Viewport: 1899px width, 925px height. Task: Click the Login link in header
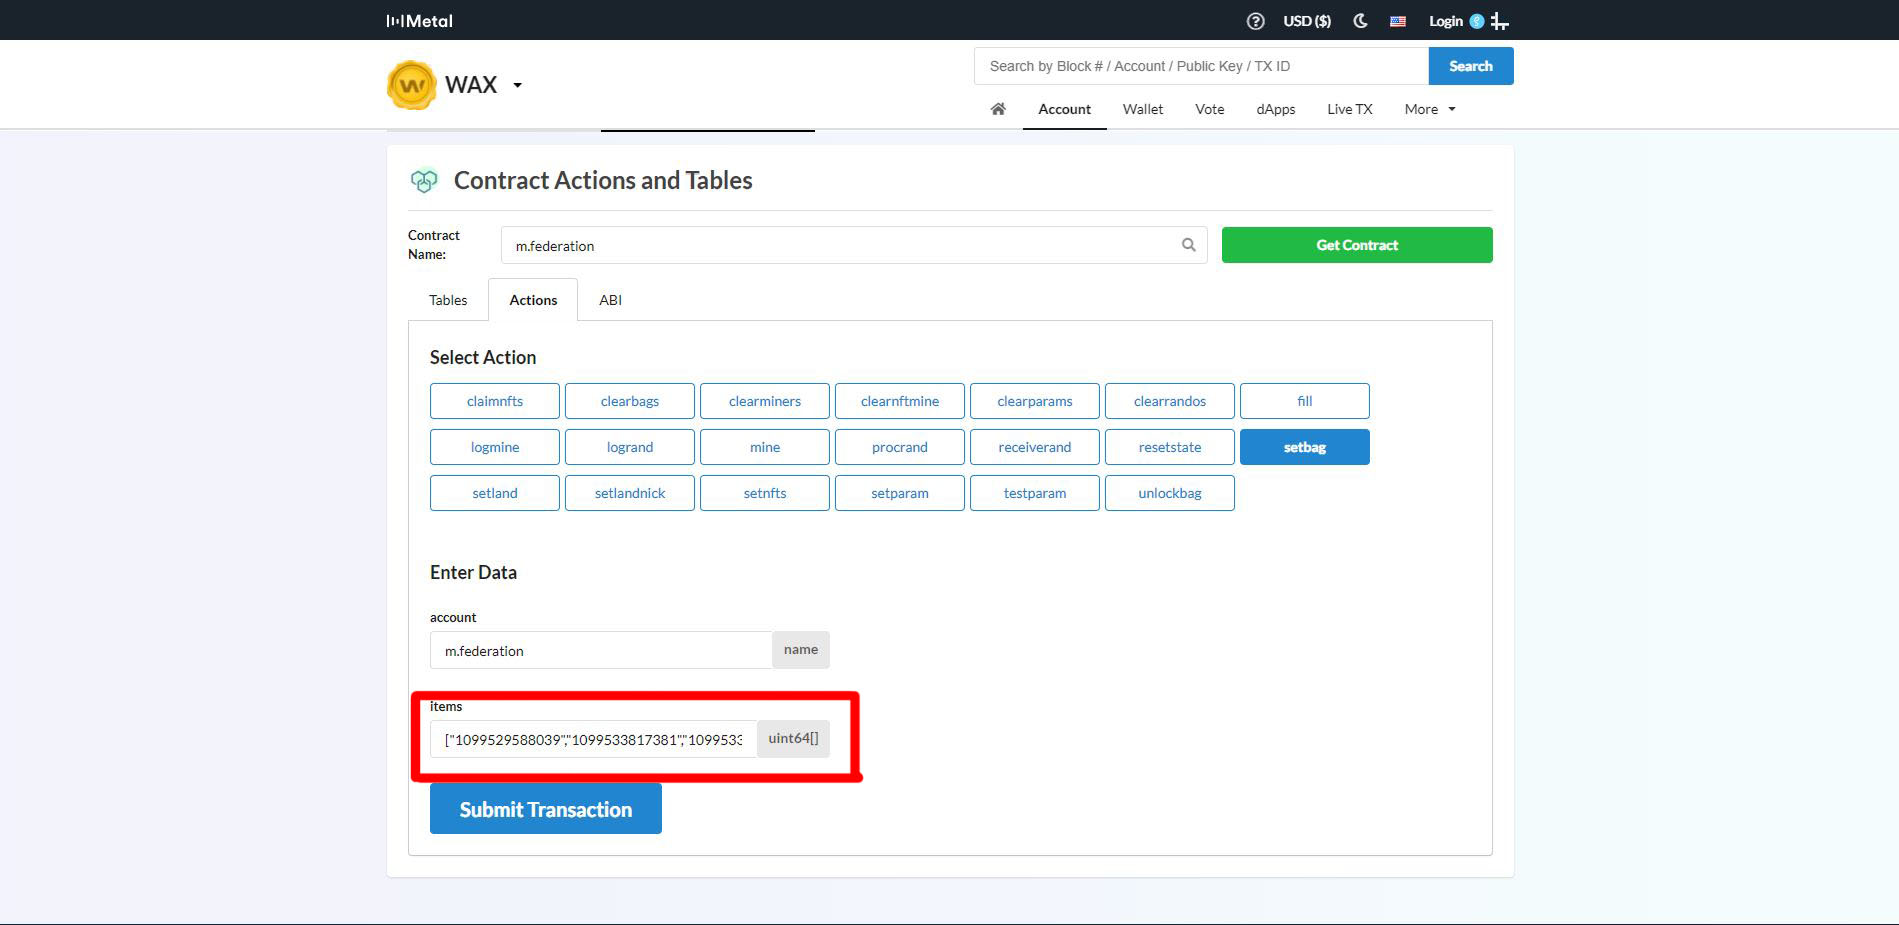coord(1445,21)
